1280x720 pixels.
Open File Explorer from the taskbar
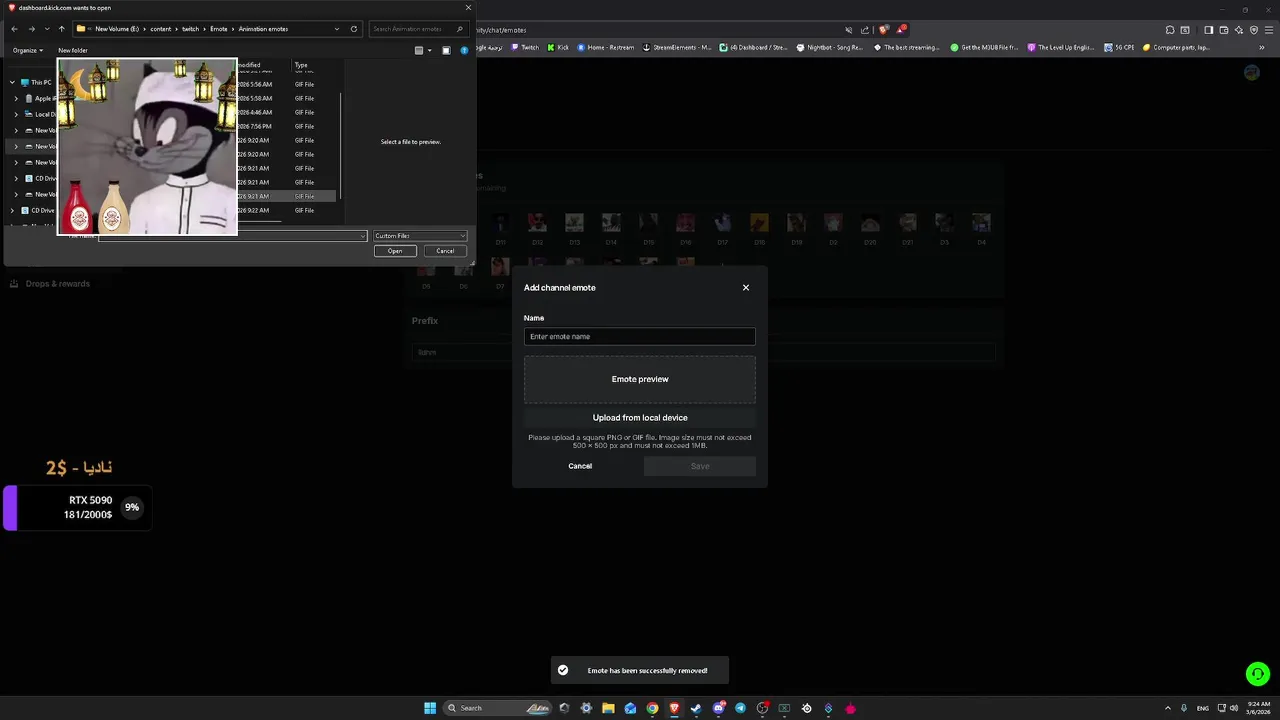tap(608, 708)
